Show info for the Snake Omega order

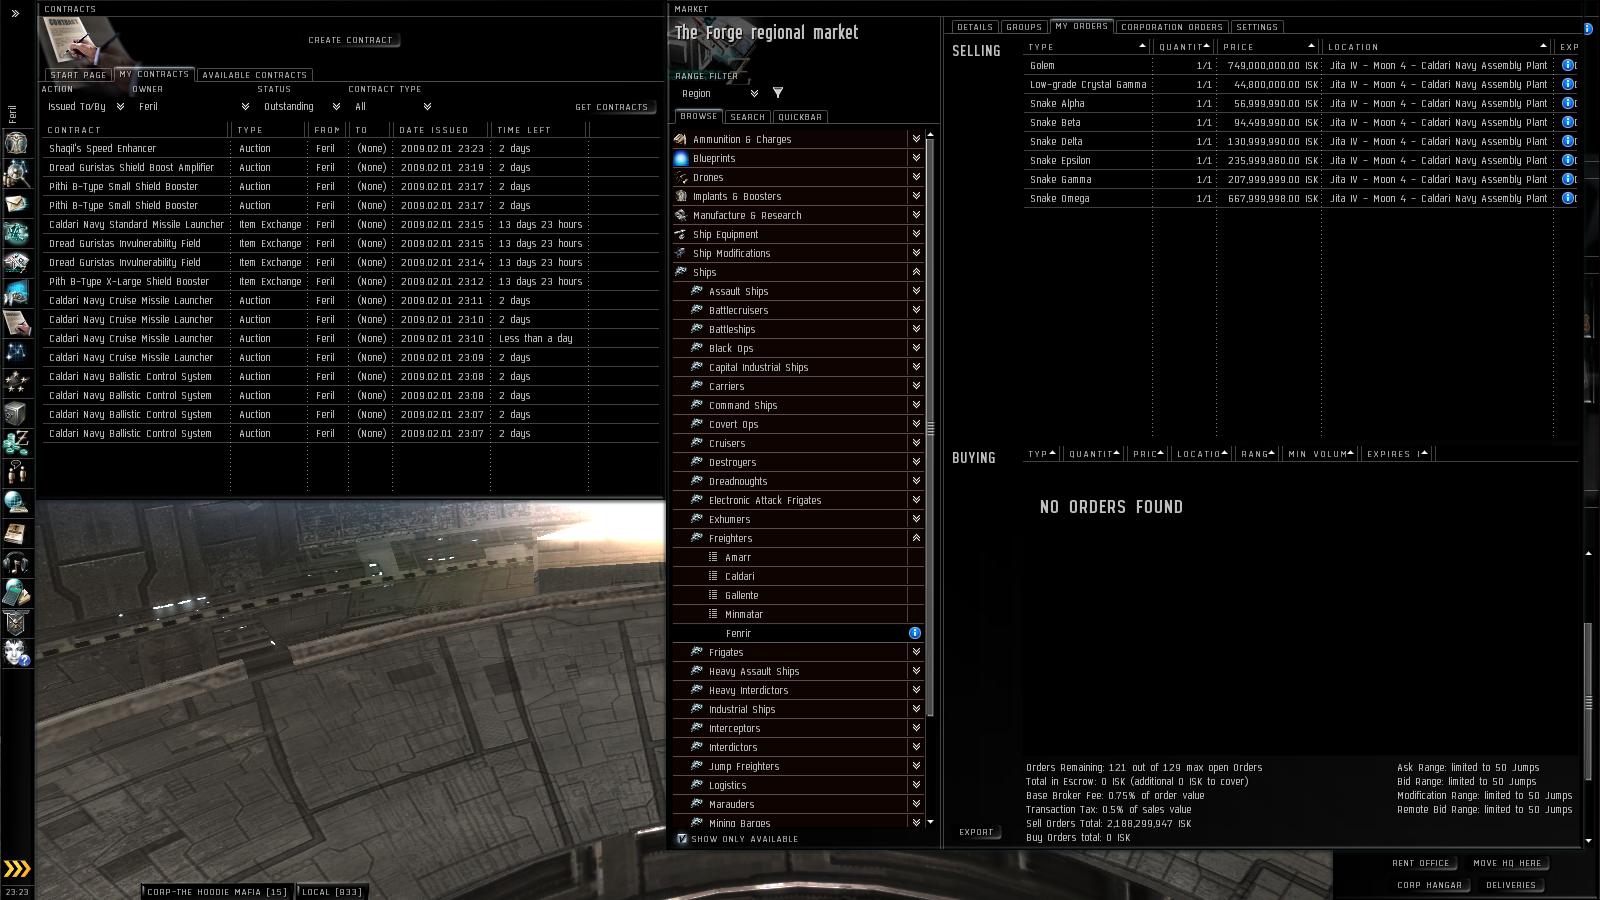click(1567, 198)
